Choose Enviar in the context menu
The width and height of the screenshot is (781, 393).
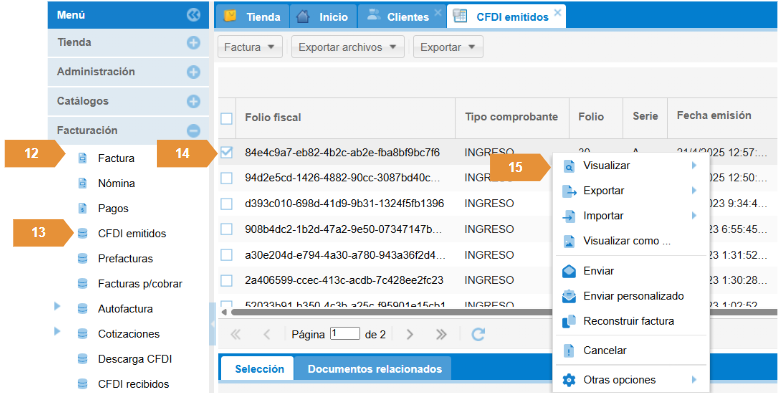631,271
